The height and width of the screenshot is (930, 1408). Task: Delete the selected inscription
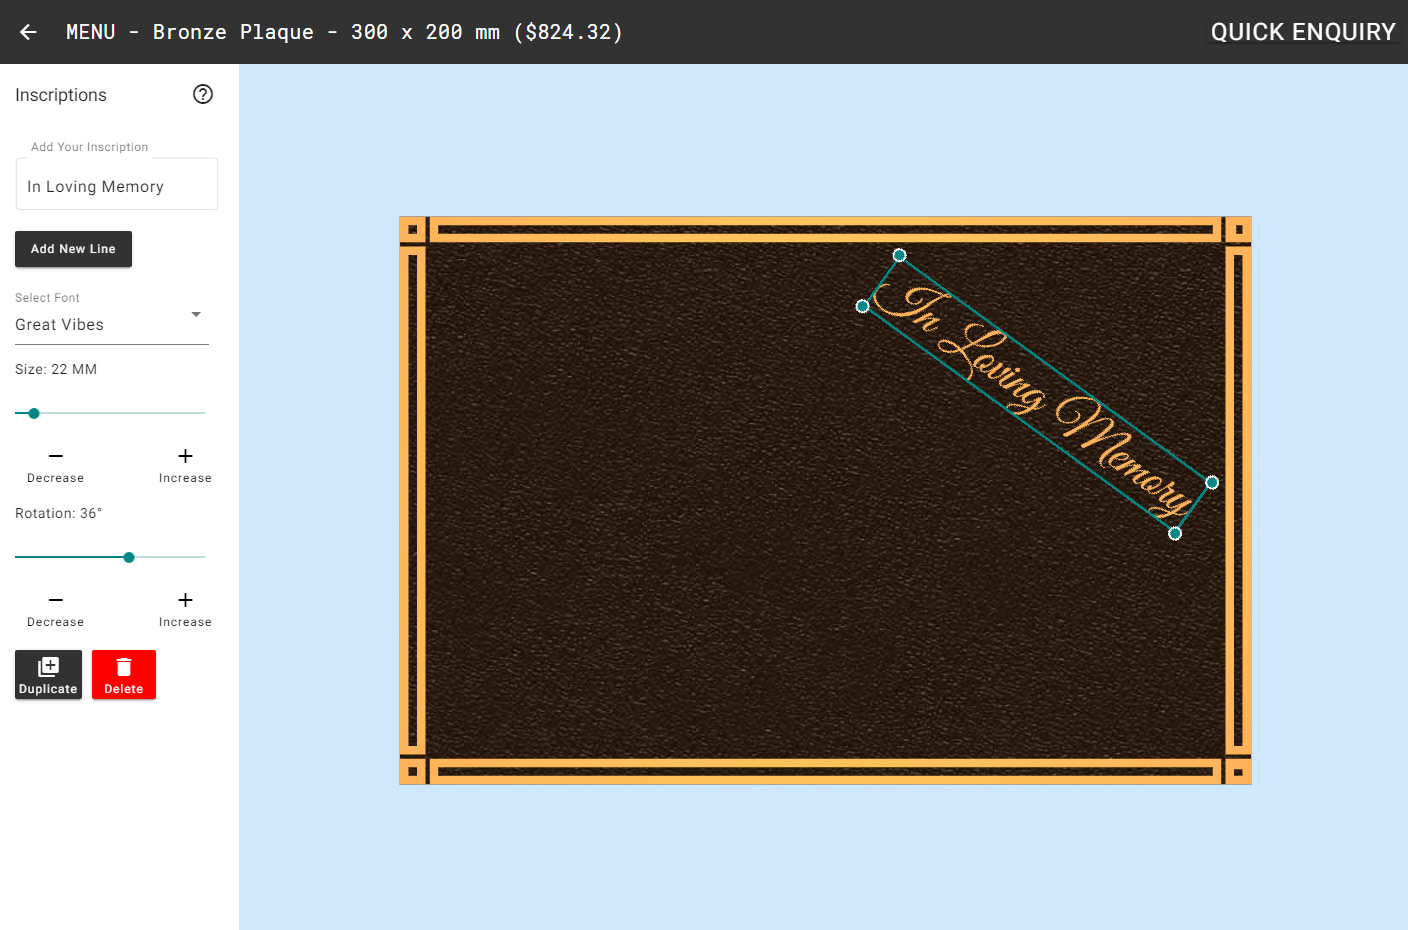[x=124, y=675]
